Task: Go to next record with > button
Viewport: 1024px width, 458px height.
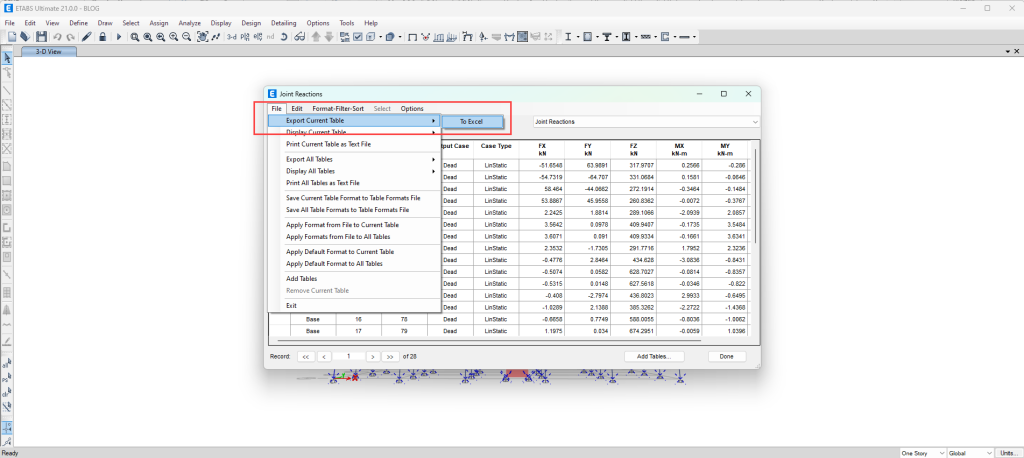Action: pos(373,357)
